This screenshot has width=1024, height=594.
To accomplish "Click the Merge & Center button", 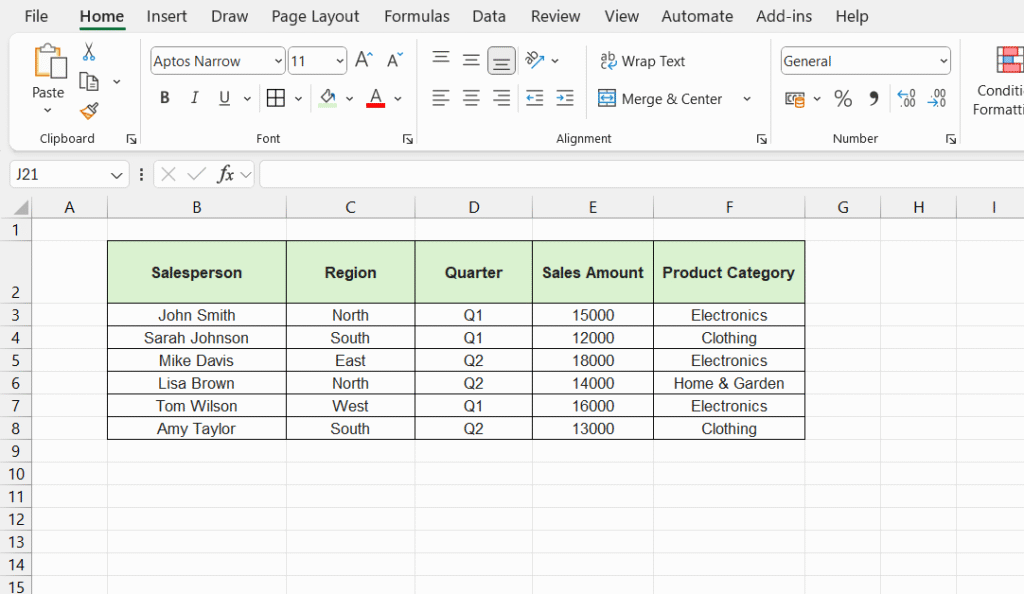I will [x=664, y=98].
